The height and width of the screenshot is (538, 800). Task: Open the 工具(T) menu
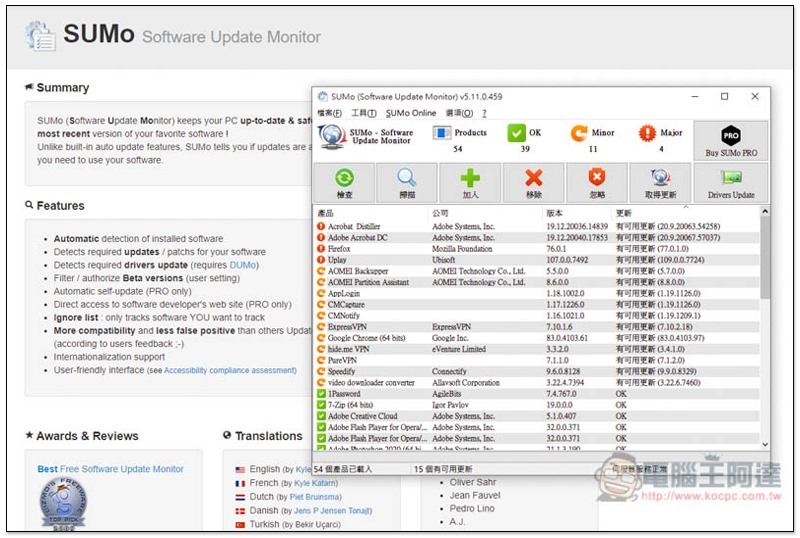click(x=364, y=113)
